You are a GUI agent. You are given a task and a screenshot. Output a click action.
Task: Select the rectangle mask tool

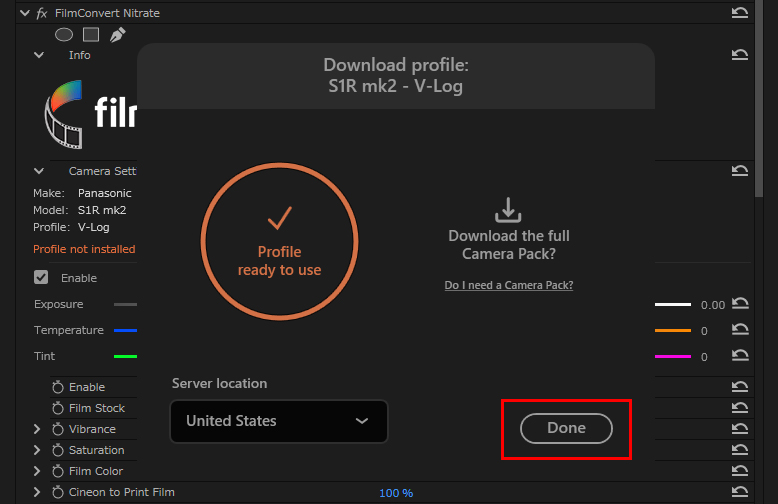pyautogui.click(x=91, y=35)
